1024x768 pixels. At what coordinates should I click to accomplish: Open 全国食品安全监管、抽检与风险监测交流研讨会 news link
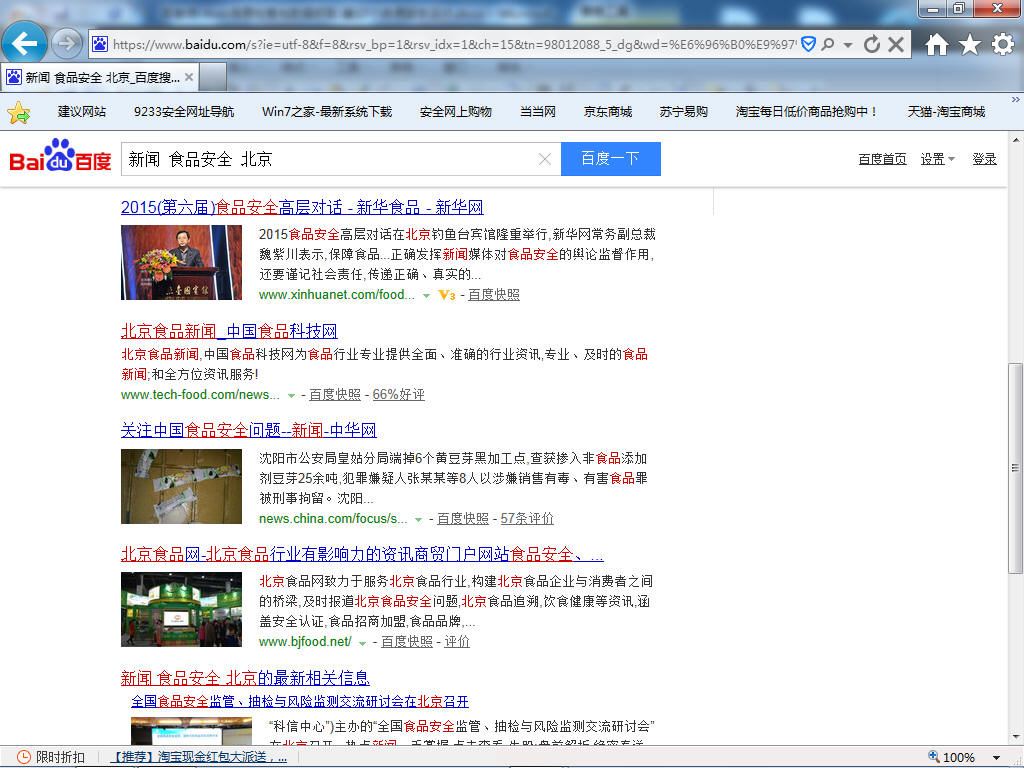(x=300, y=701)
